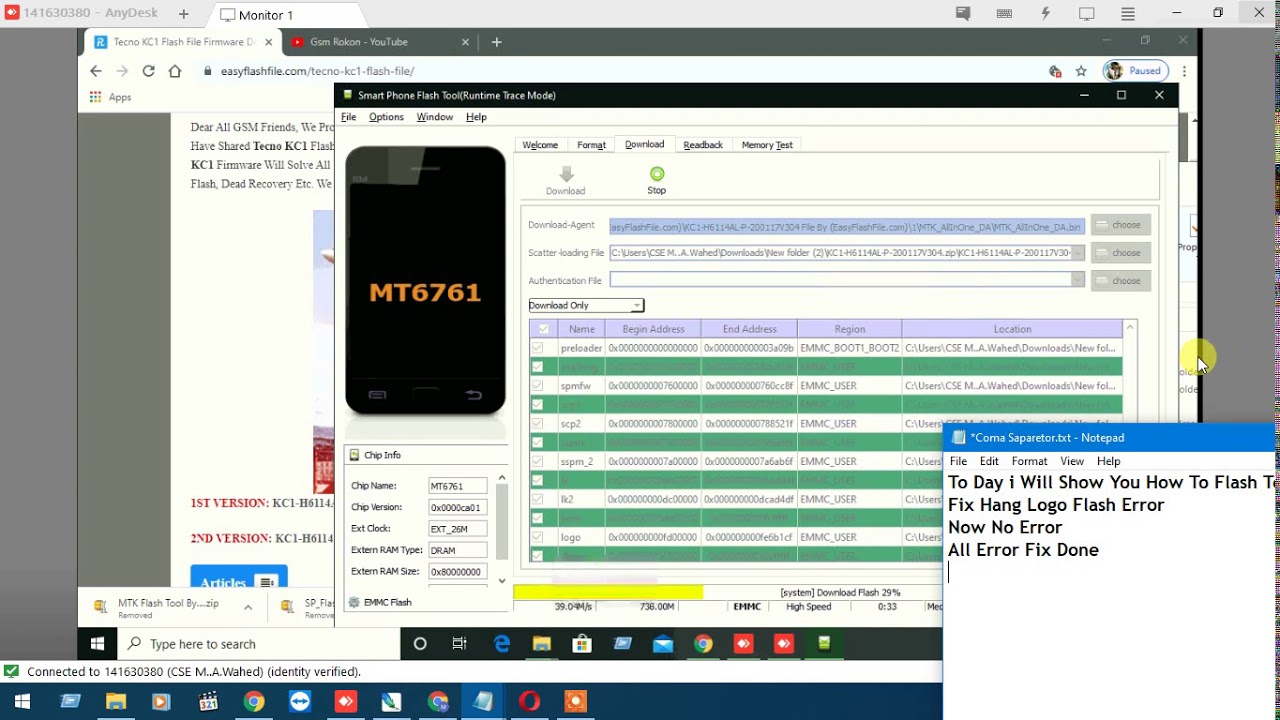1280x720 pixels.
Task: Open Chrome three-dot menu
Action: [x=1184, y=71]
